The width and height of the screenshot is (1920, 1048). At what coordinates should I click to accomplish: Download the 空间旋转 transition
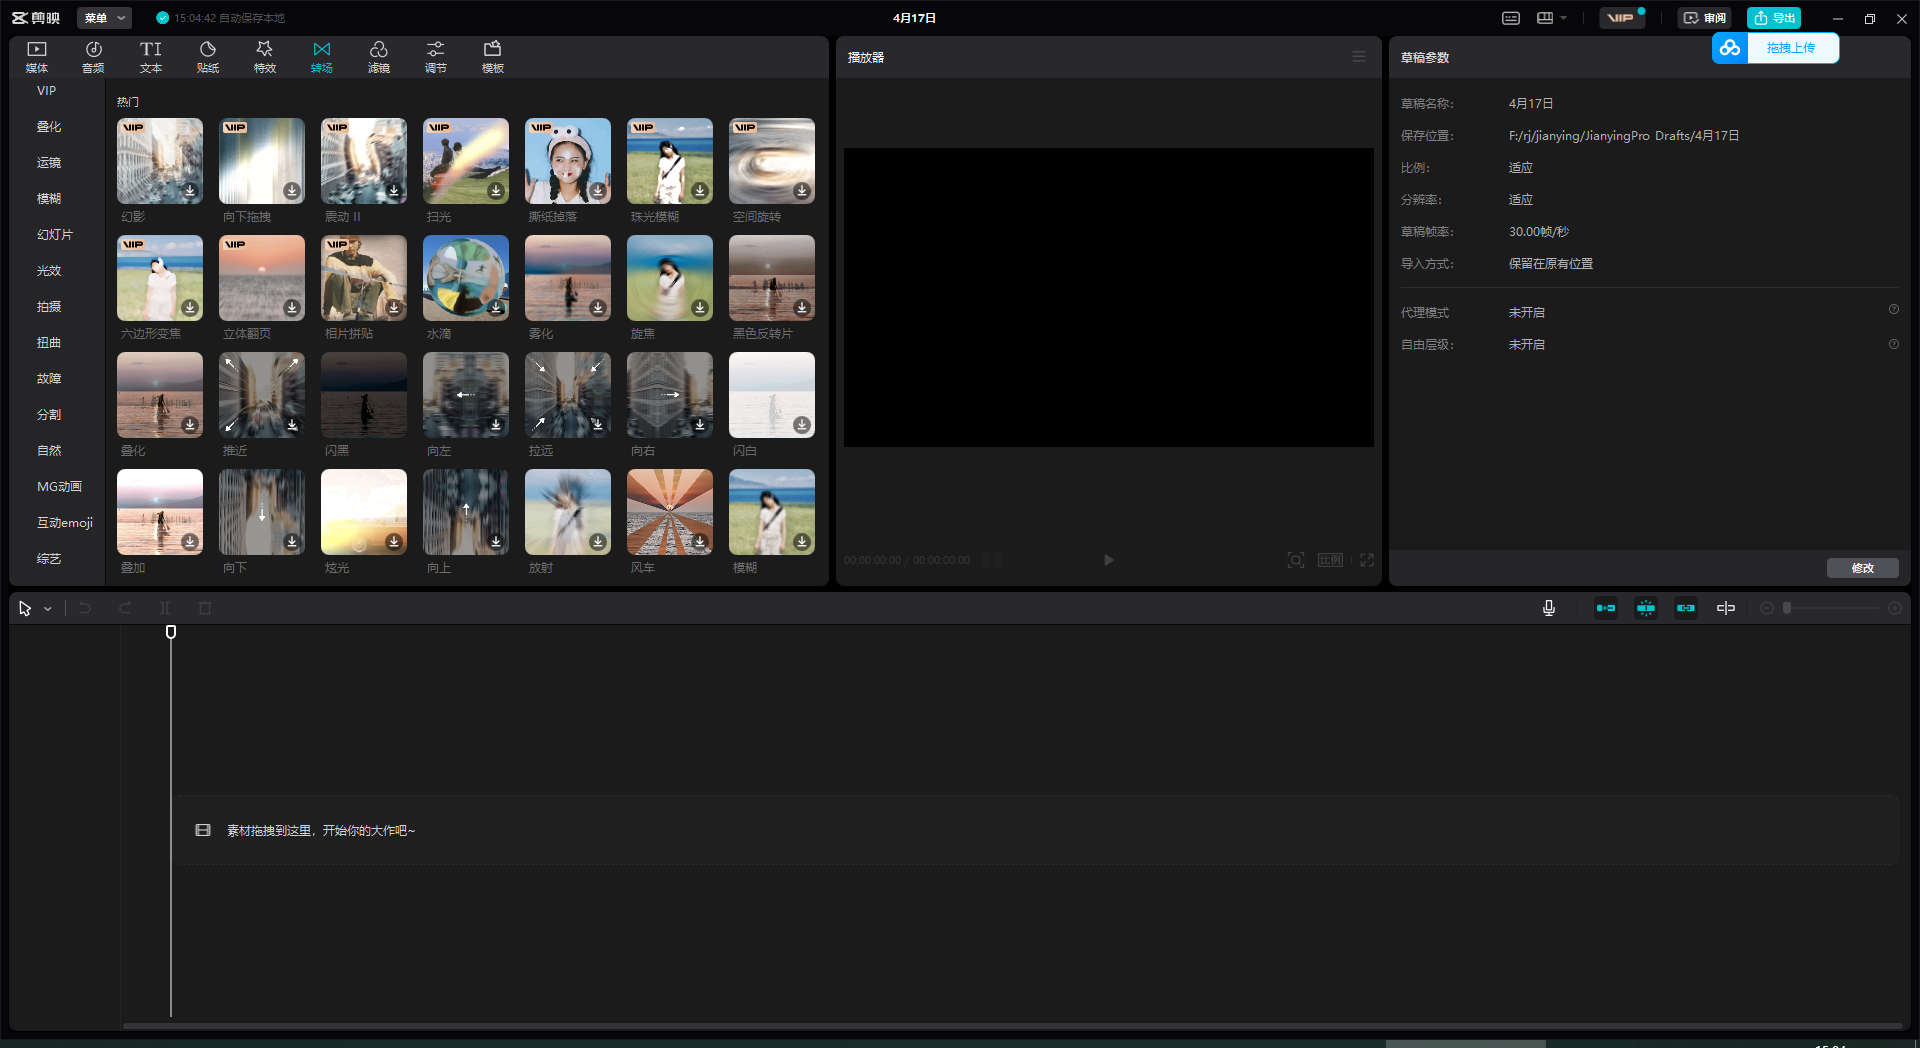pos(802,191)
